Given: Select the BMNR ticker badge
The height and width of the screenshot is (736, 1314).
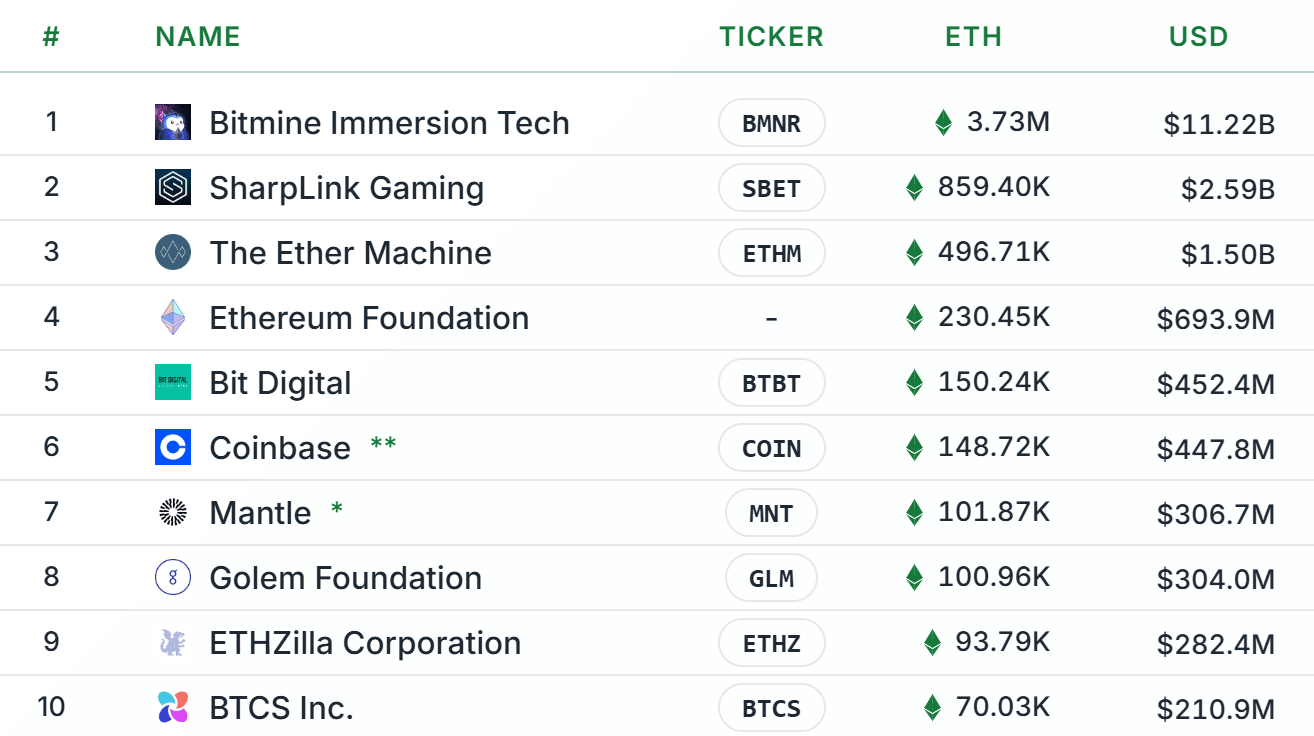Looking at the screenshot, I should click(771, 122).
